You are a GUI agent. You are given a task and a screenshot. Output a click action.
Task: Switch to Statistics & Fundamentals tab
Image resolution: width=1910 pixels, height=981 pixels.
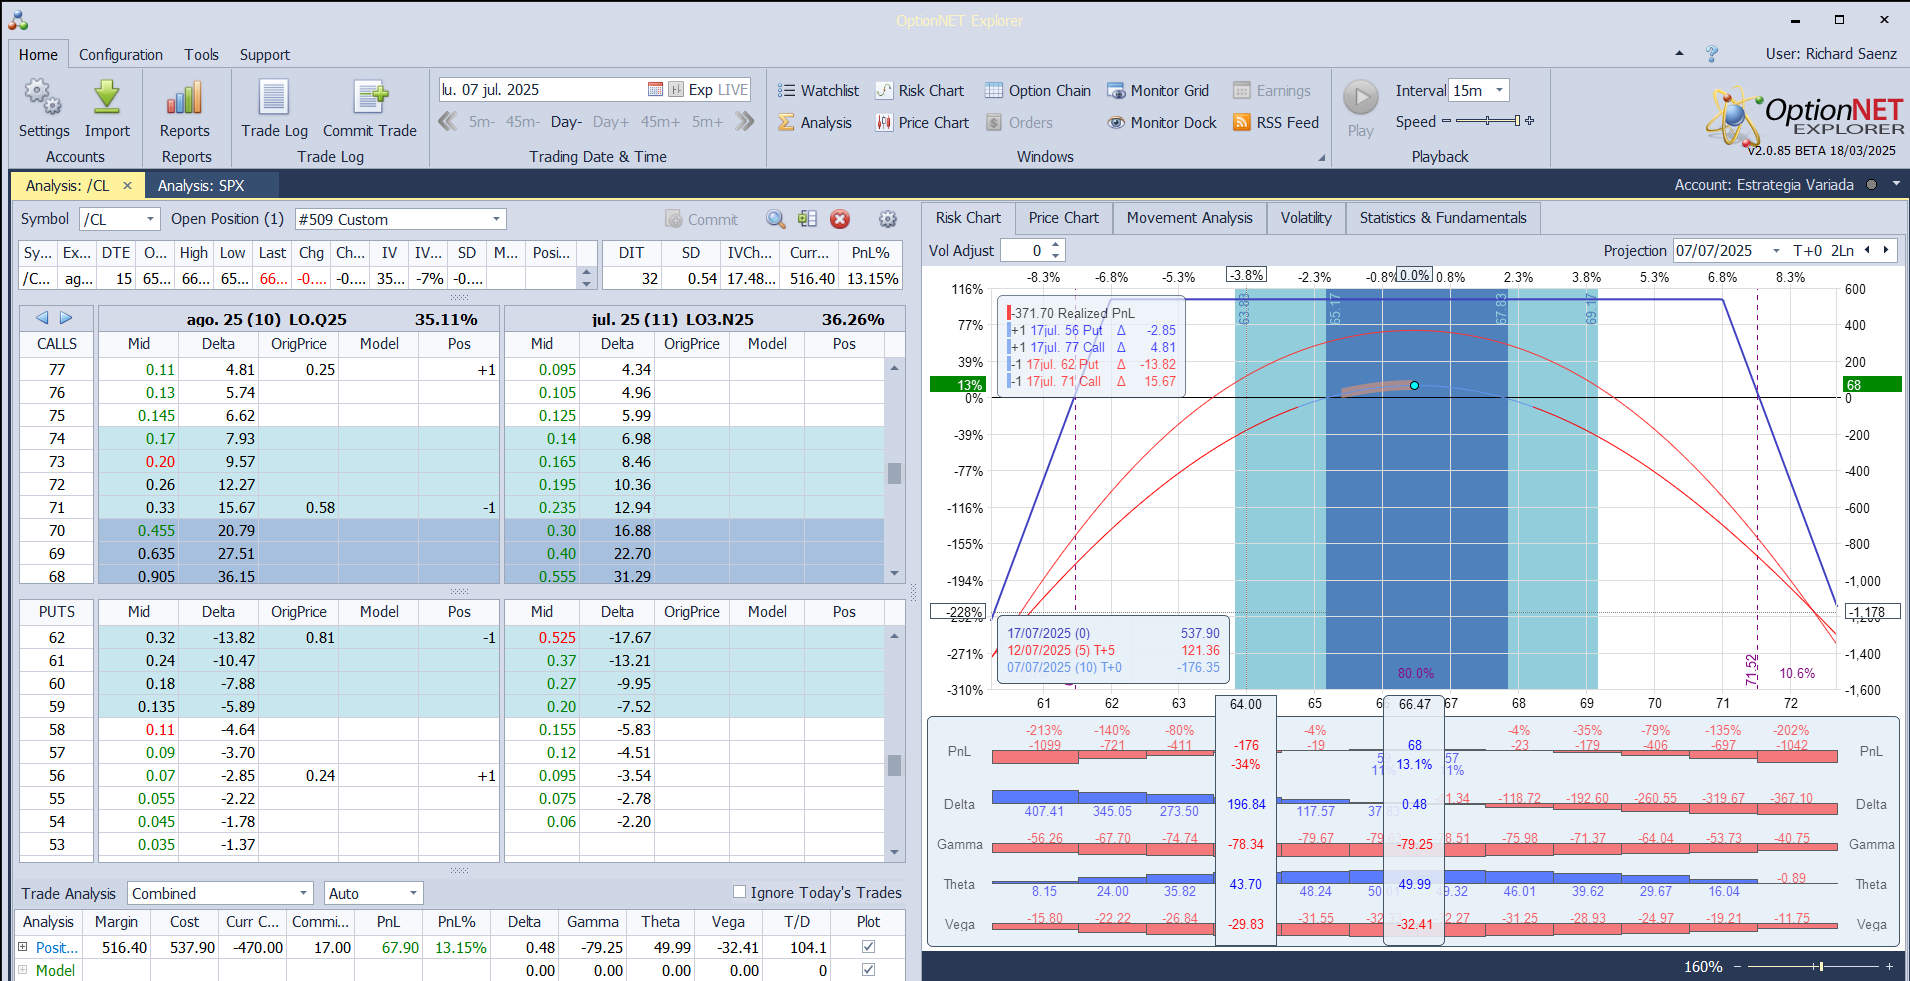(x=1443, y=218)
